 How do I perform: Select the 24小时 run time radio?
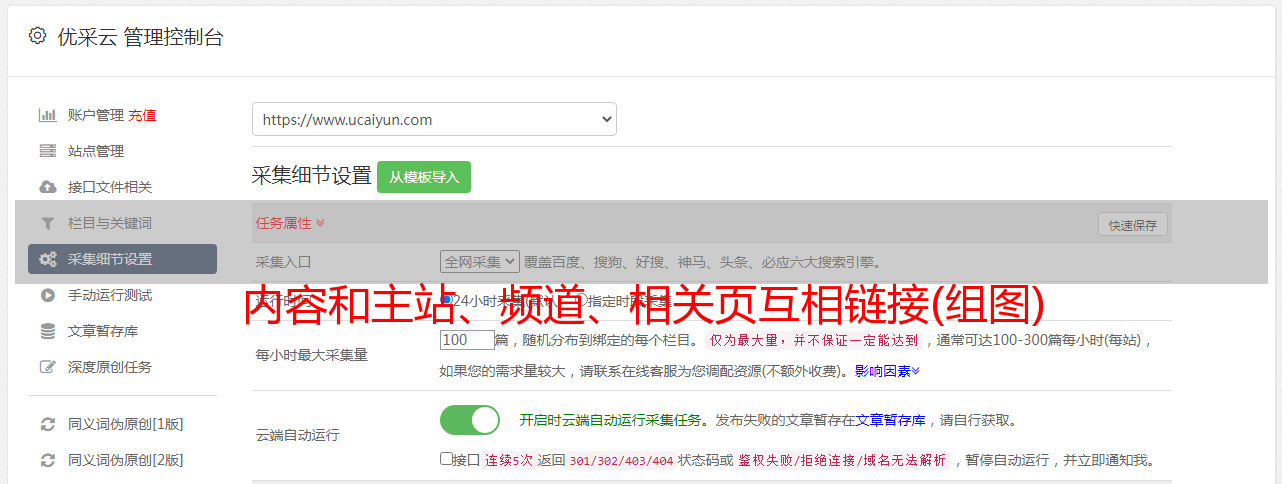(x=446, y=300)
